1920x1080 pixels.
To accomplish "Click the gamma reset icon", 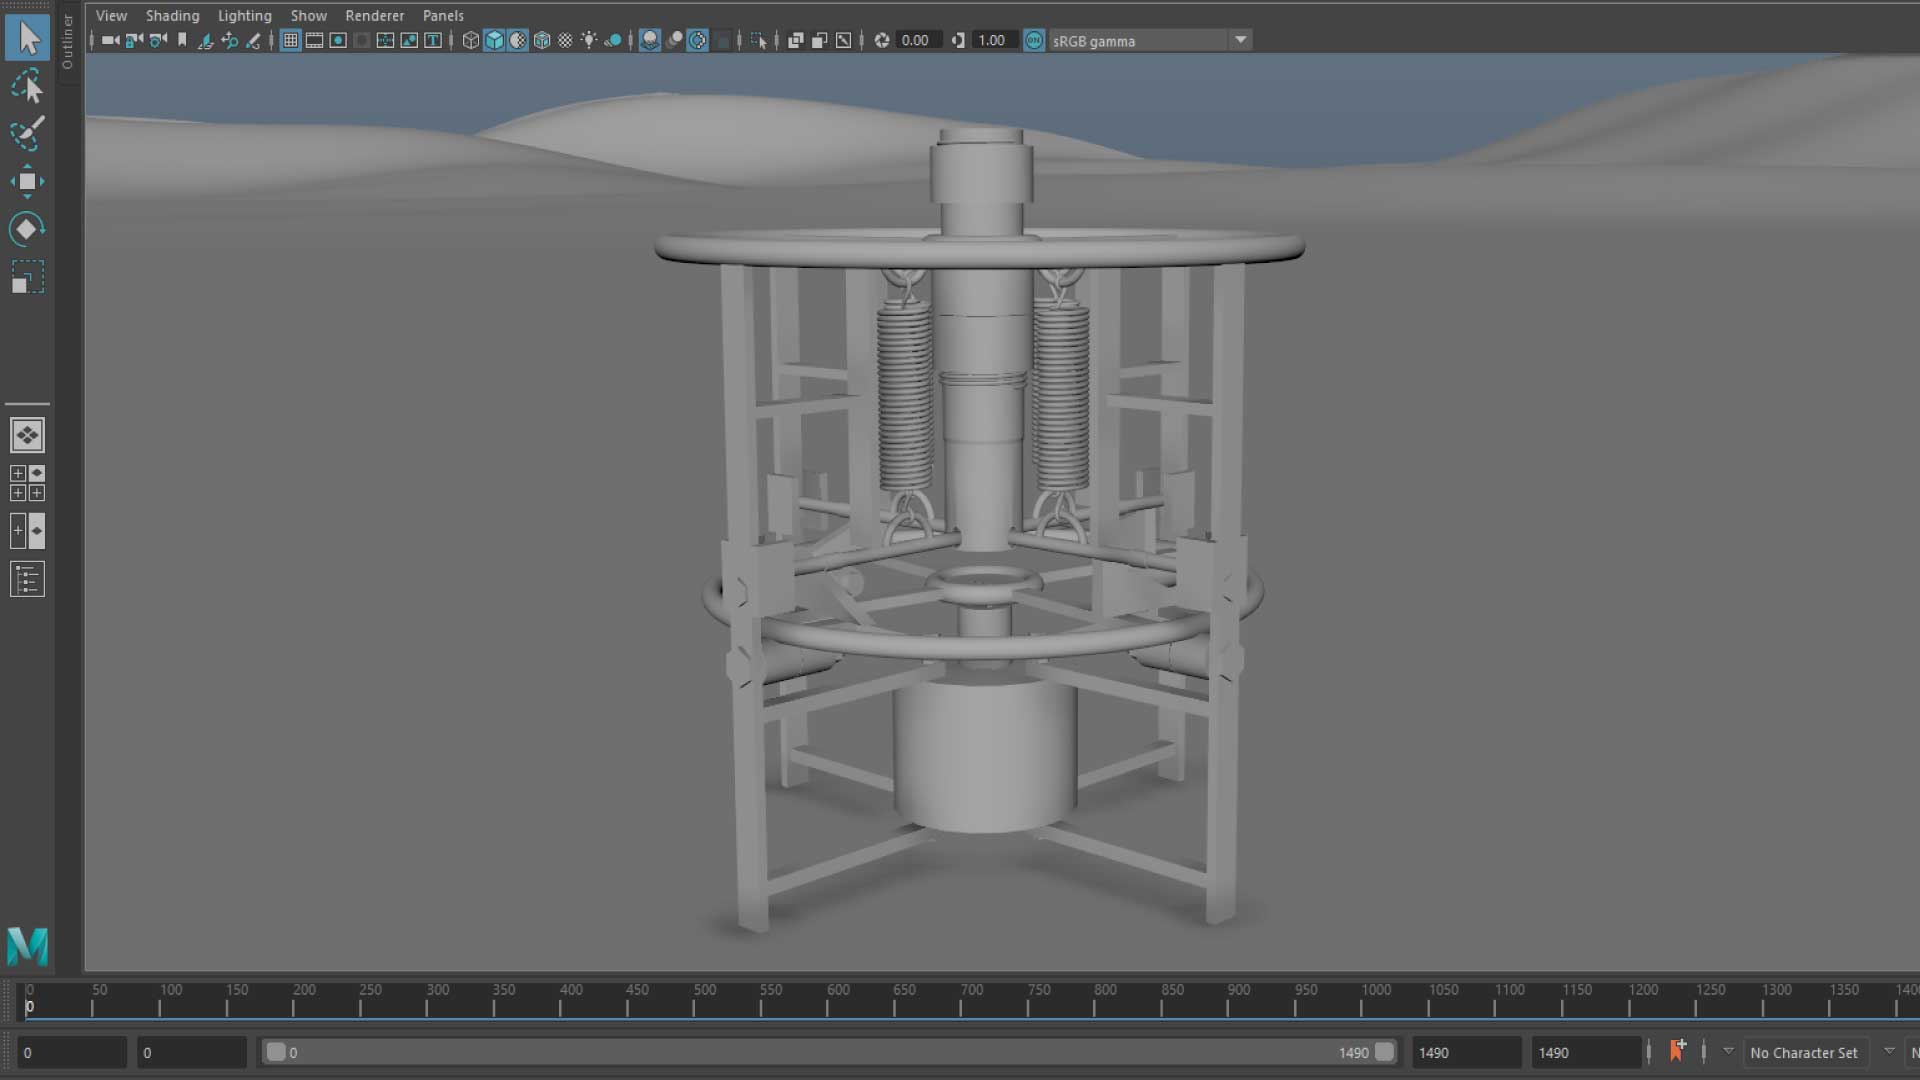I will pyautogui.click(x=958, y=40).
